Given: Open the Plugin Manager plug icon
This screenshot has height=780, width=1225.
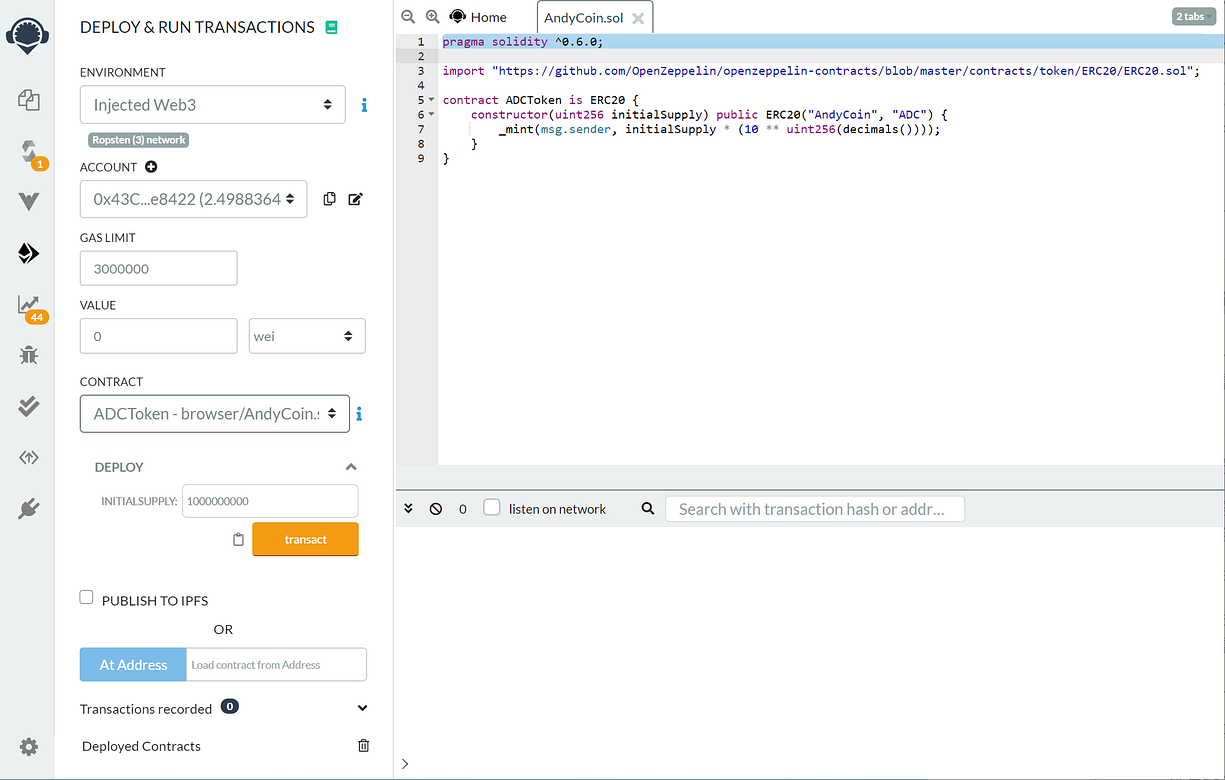Looking at the screenshot, I should coord(28,509).
